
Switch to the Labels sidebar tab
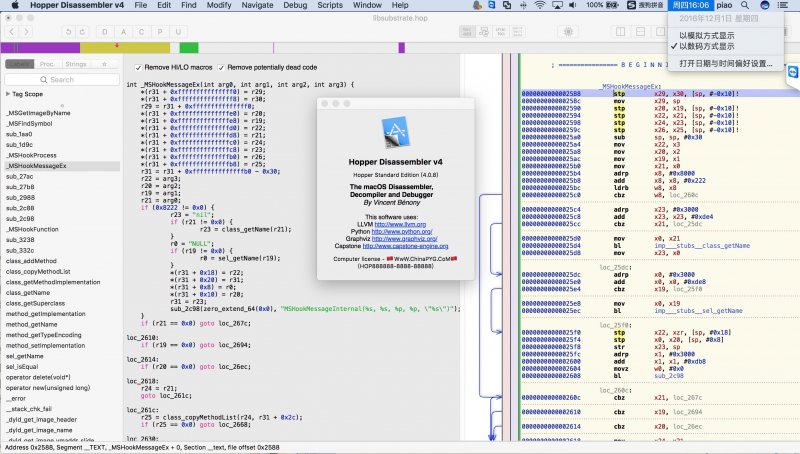19,64
